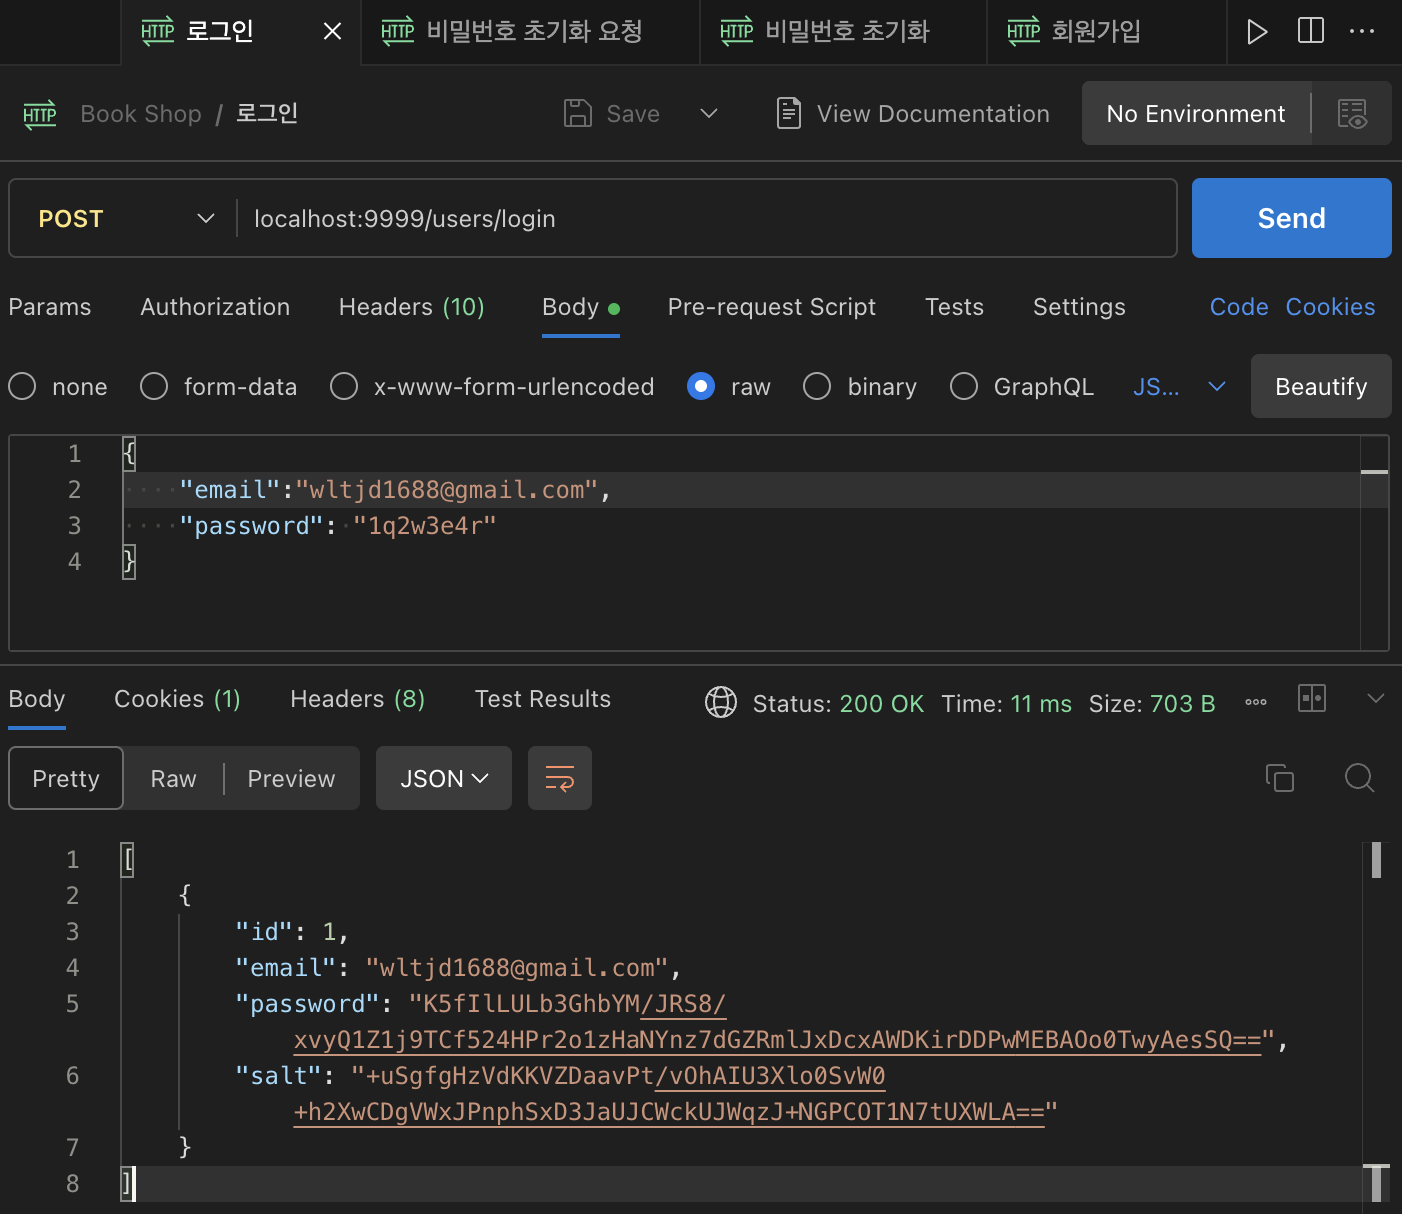Click the password line in request body

740,526
